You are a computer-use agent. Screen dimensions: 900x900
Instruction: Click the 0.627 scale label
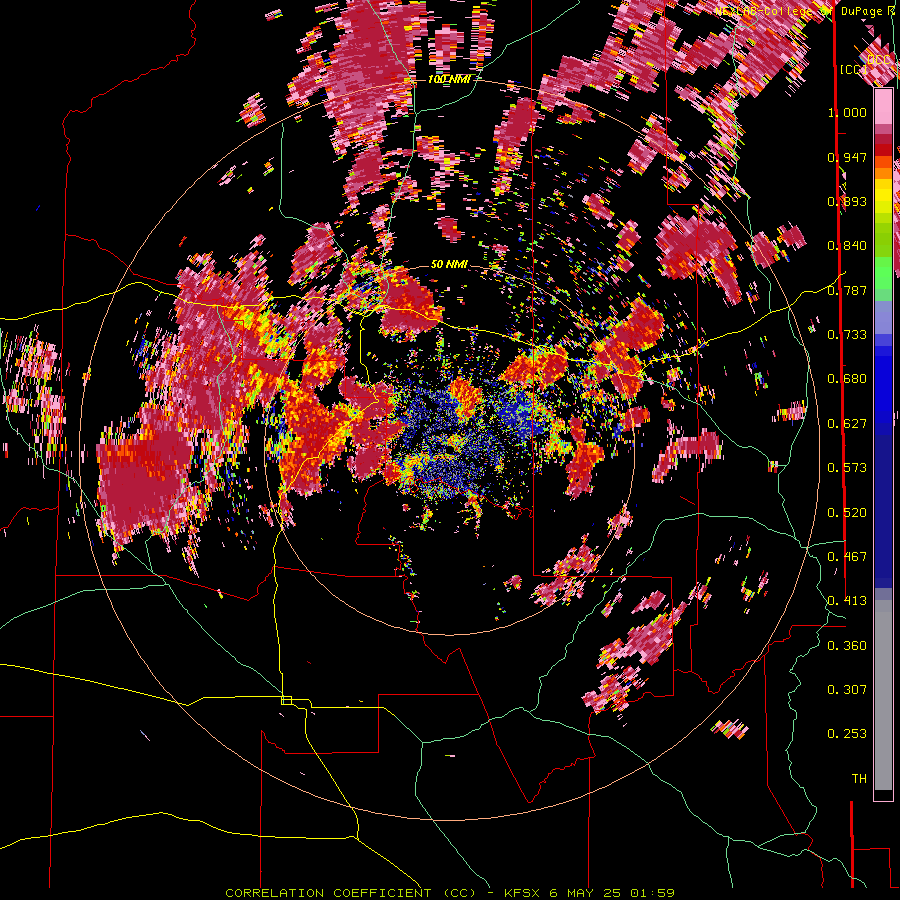pos(847,424)
